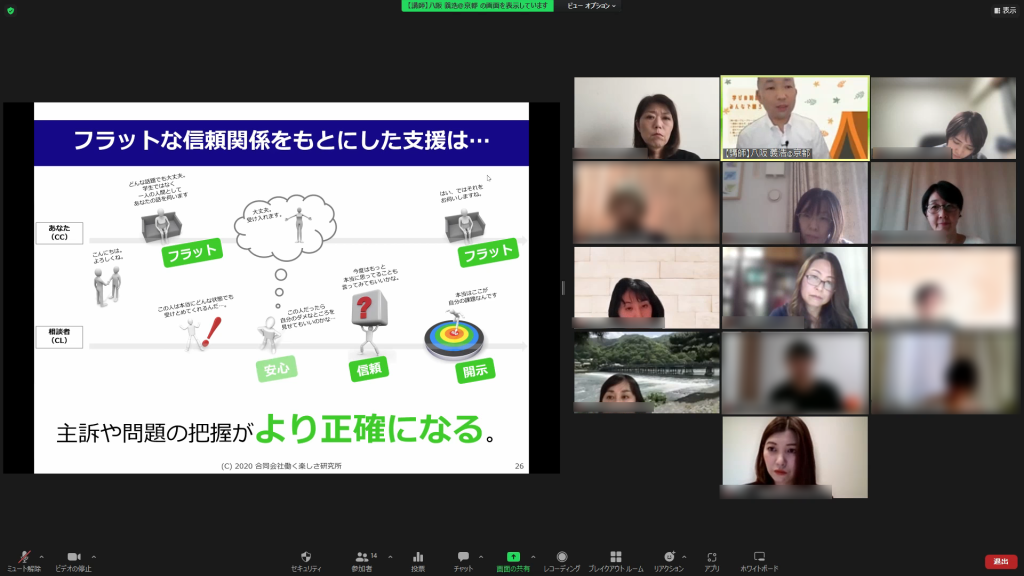
Task: Unmute the microphone (ミュート解除)
Action: point(24,559)
